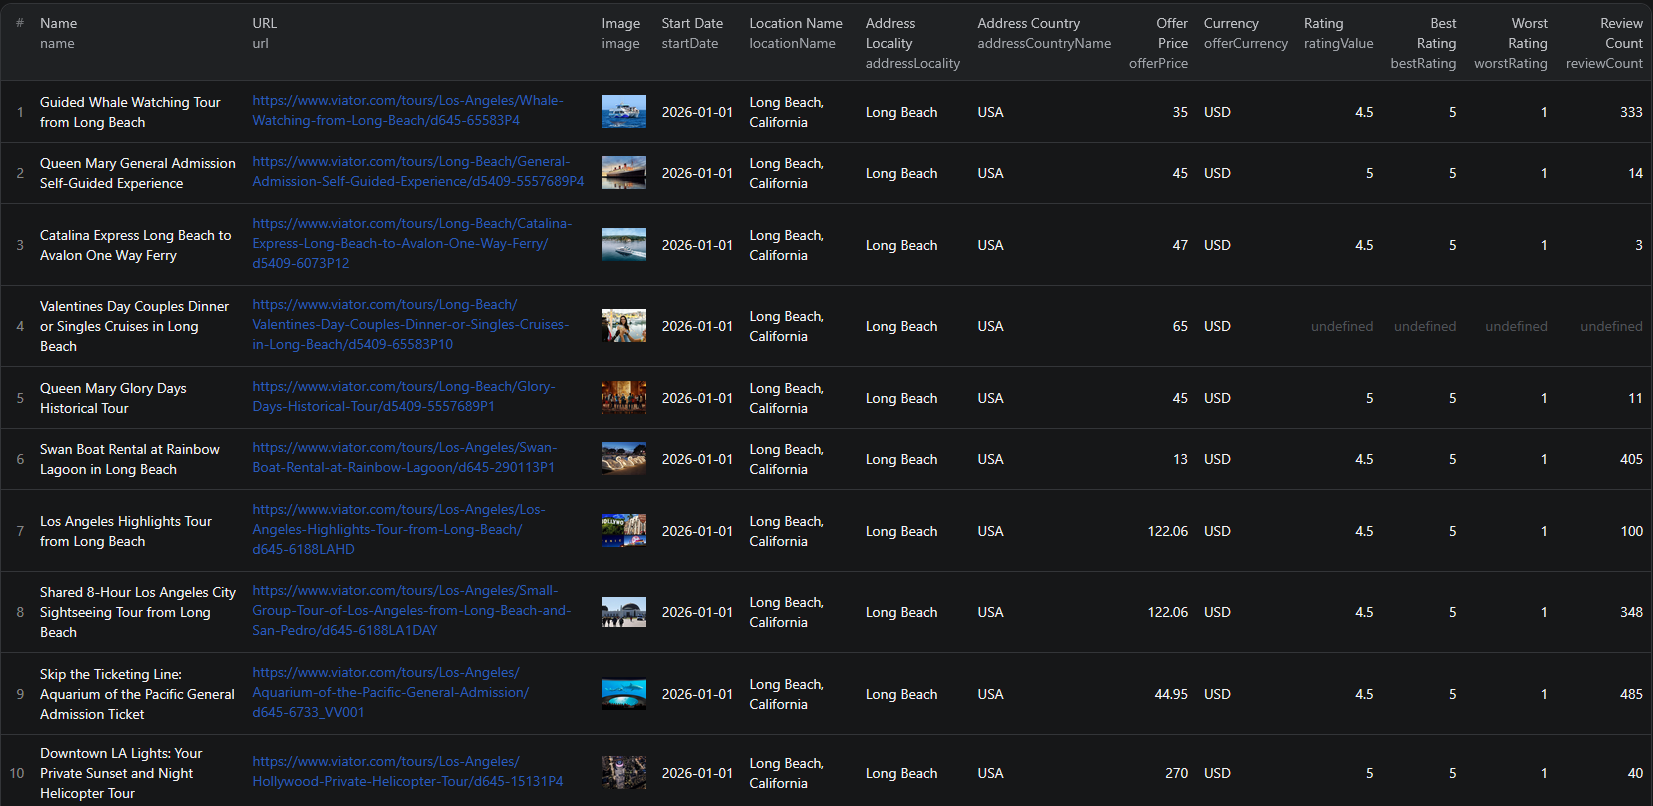The width and height of the screenshot is (1653, 806).
Task: Click the Glory Days Historical Tour thumbnail
Action: coord(623,398)
